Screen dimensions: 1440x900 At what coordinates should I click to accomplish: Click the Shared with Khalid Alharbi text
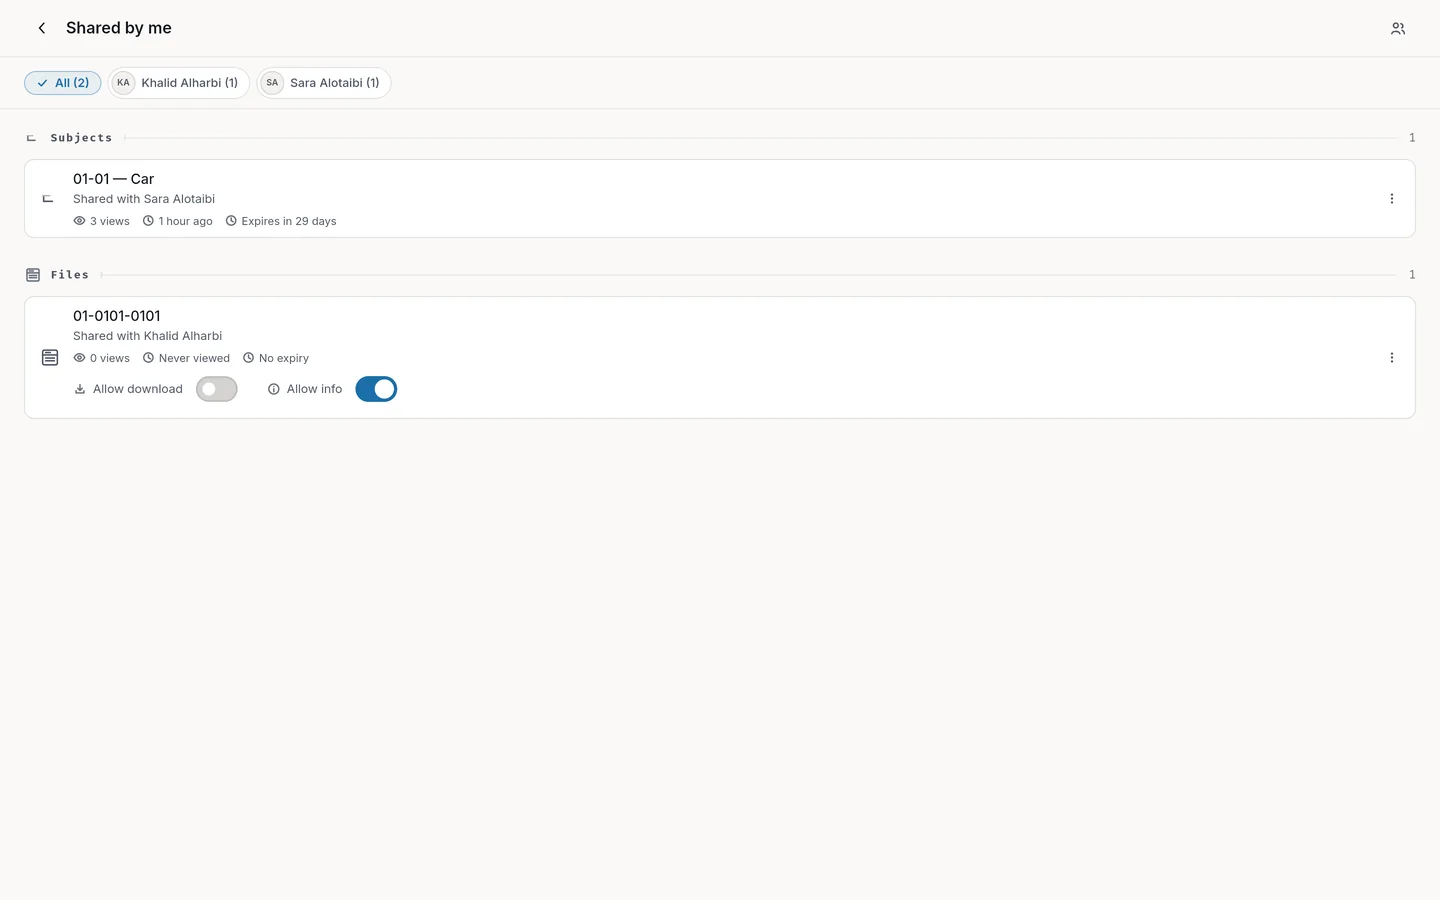click(x=147, y=336)
